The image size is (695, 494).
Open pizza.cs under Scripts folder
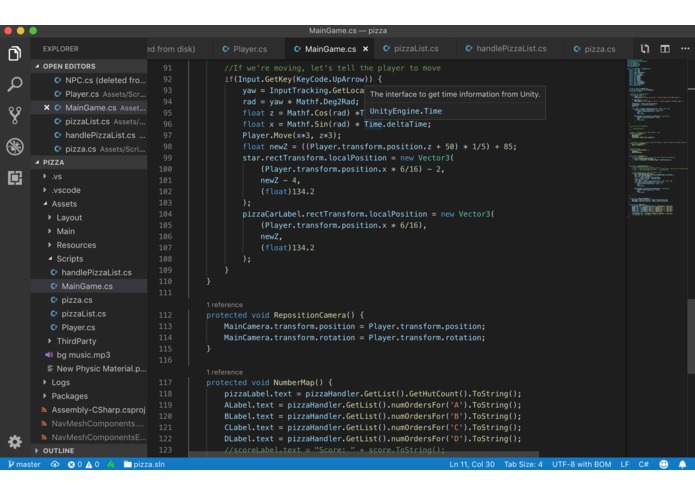[x=89, y=300]
